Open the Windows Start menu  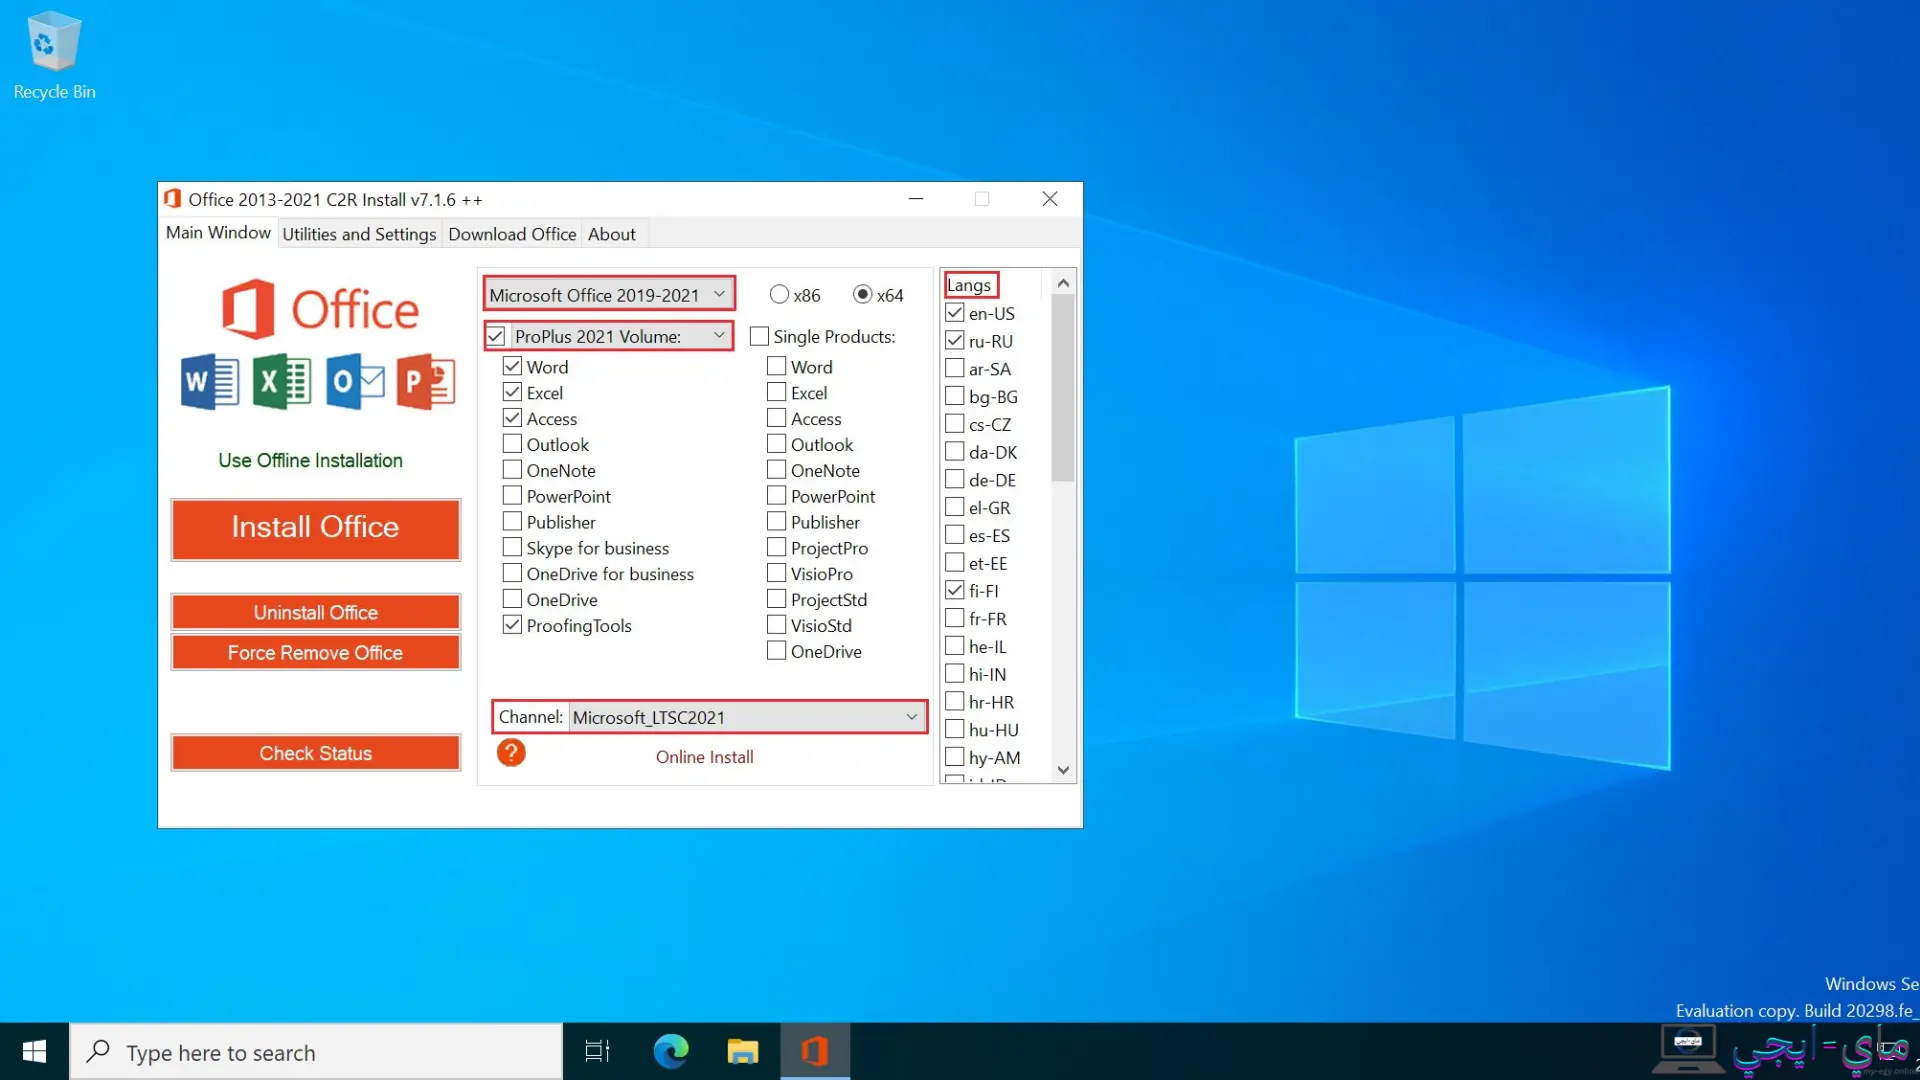tap(34, 1051)
